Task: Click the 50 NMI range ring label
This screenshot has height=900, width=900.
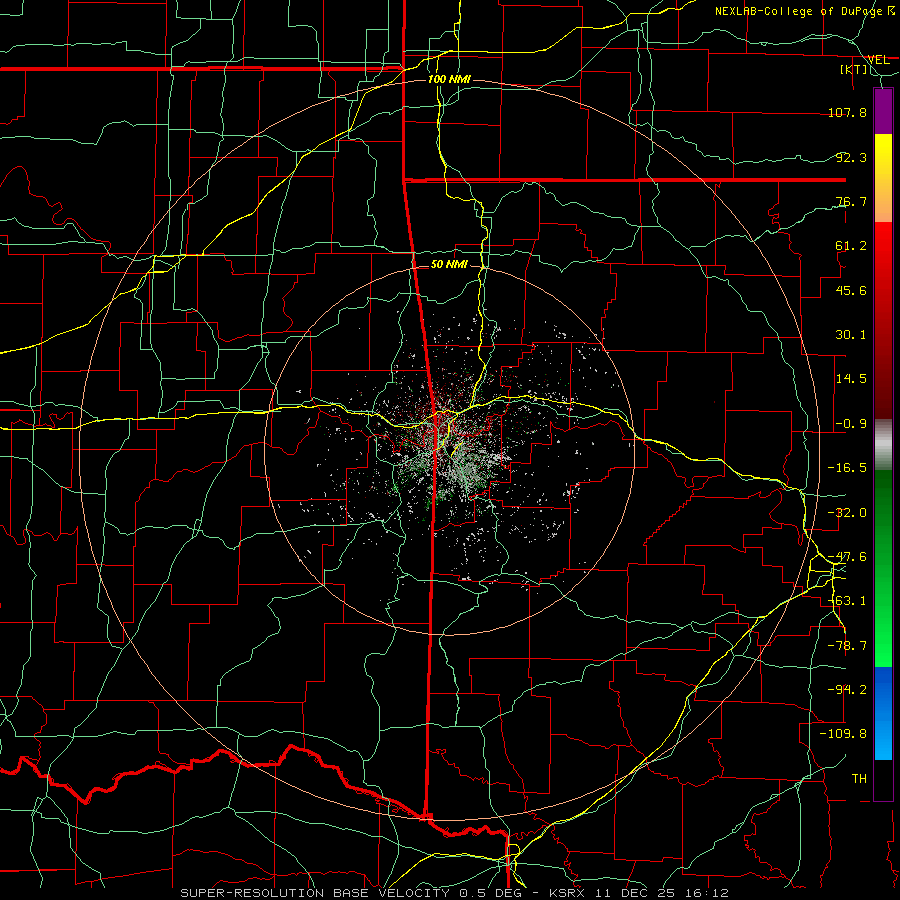Action: pos(449,265)
